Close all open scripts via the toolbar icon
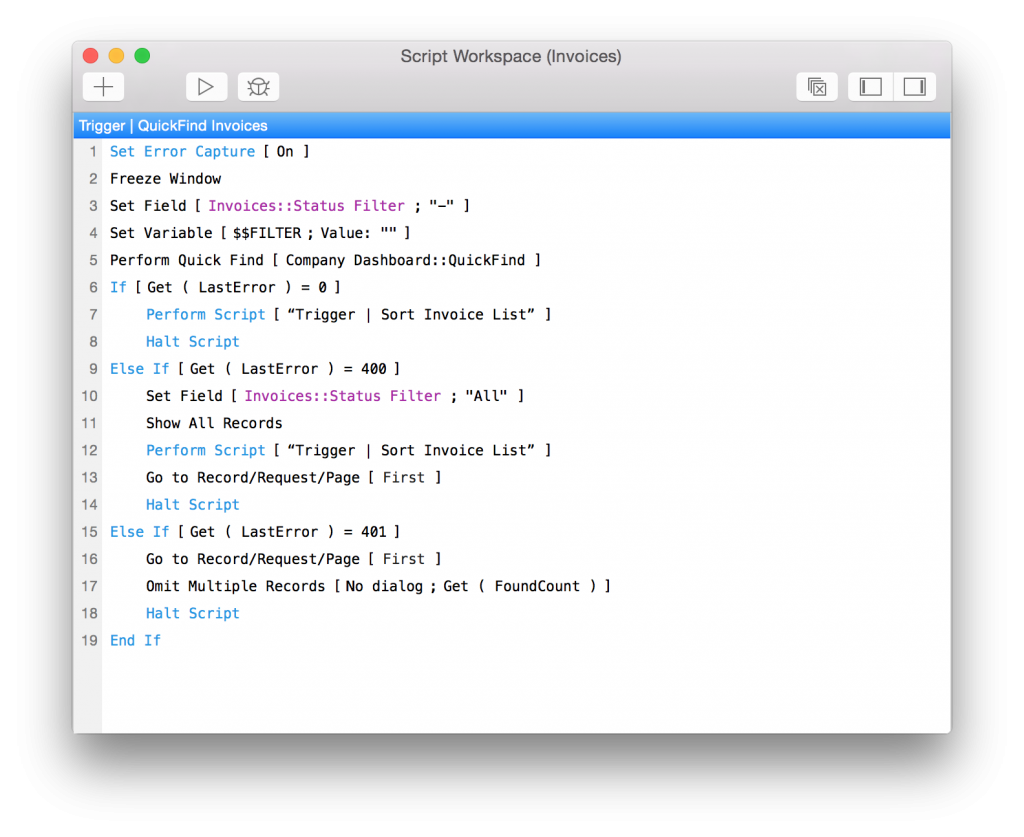1024x837 pixels. click(817, 87)
